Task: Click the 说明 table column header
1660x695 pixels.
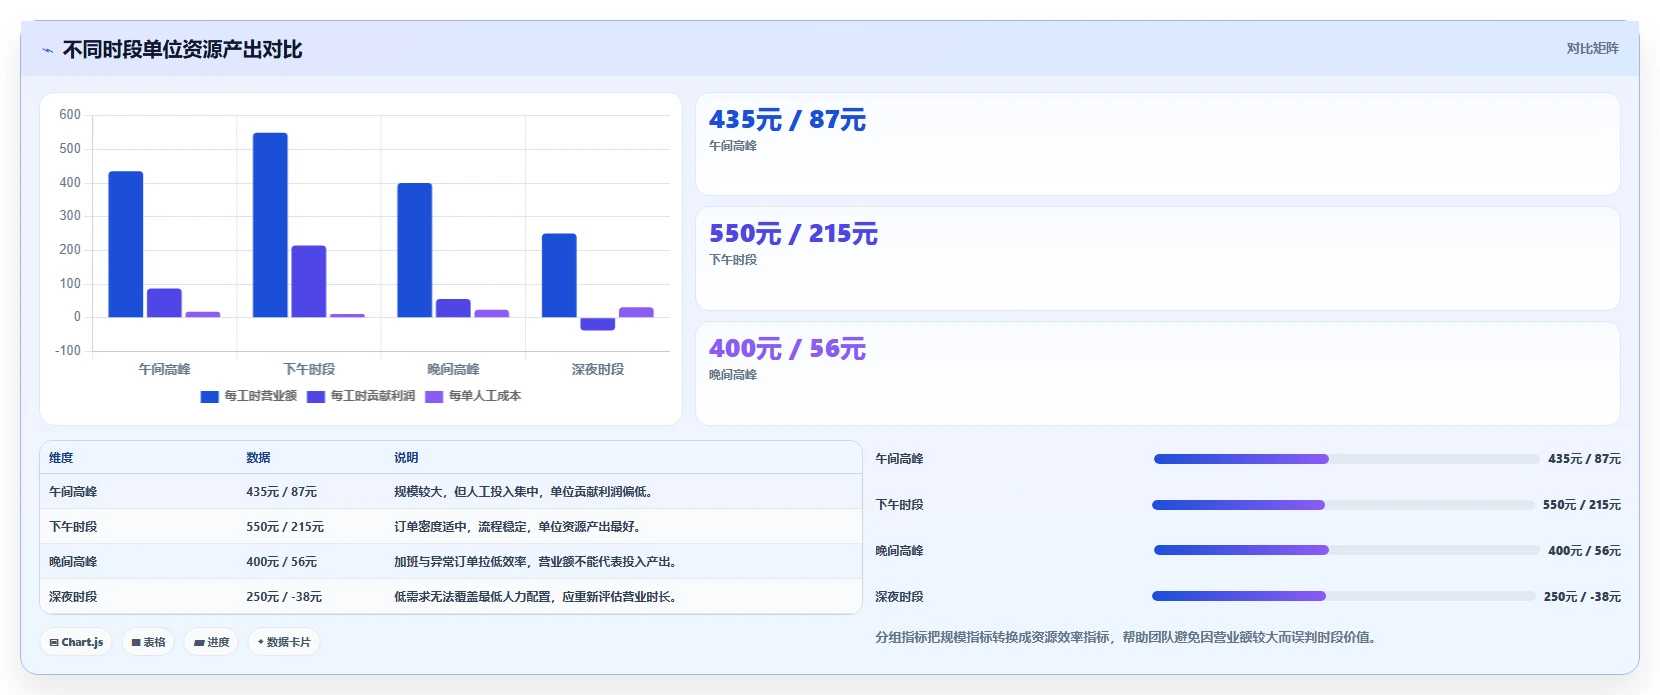Action: (x=406, y=457)
